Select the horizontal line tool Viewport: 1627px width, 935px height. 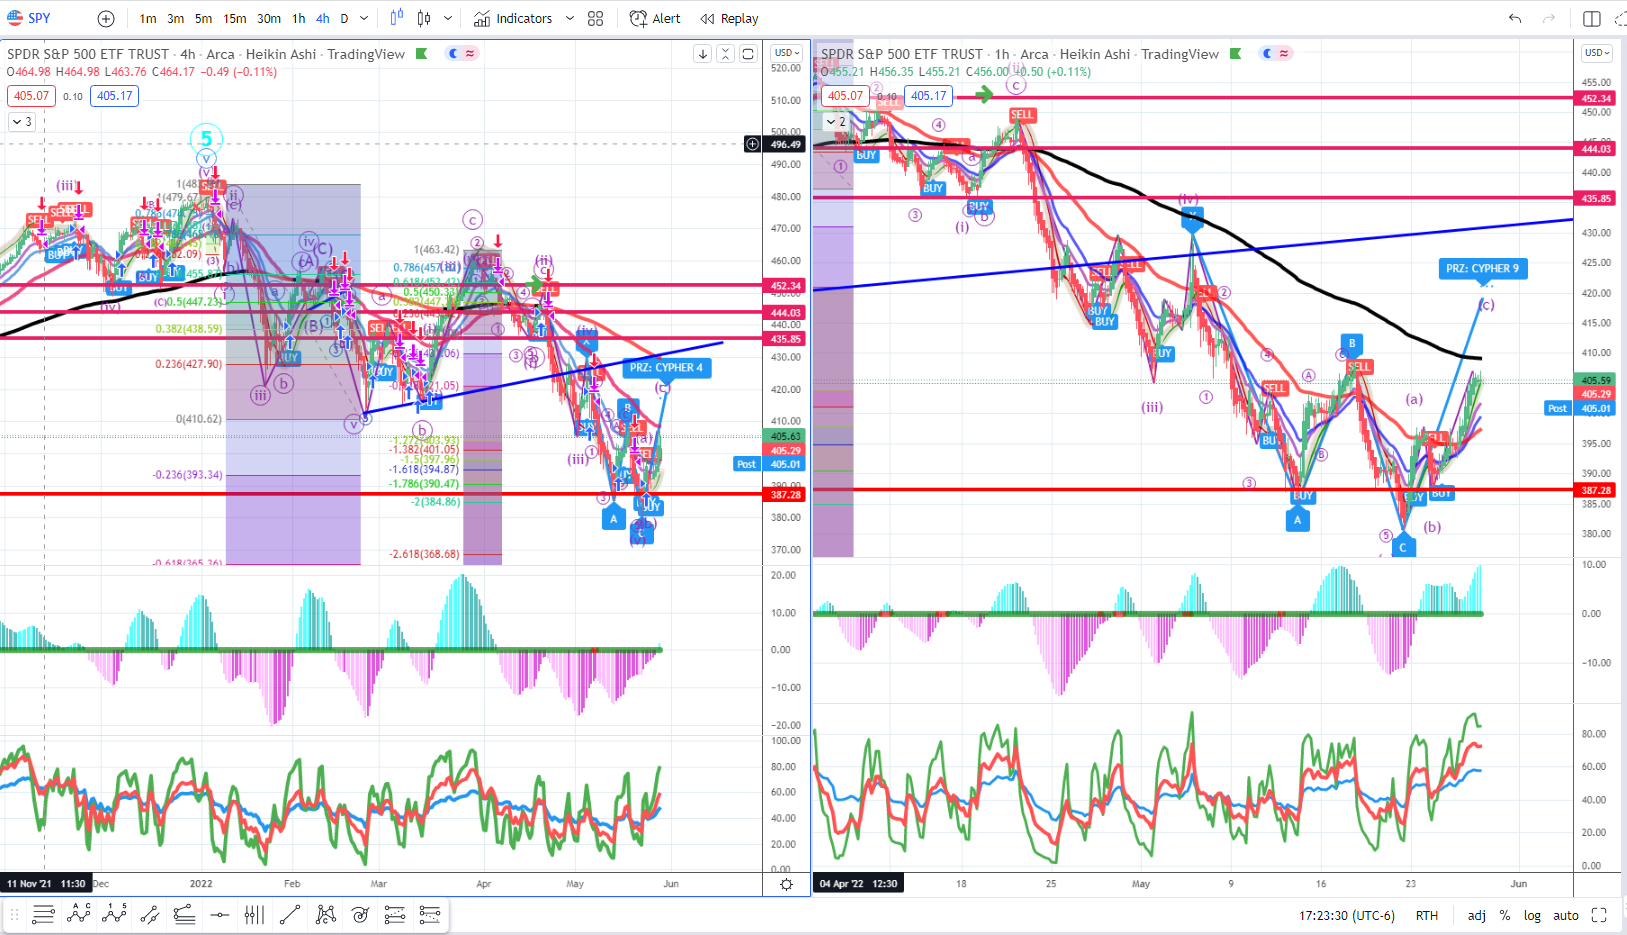[220, 914]
